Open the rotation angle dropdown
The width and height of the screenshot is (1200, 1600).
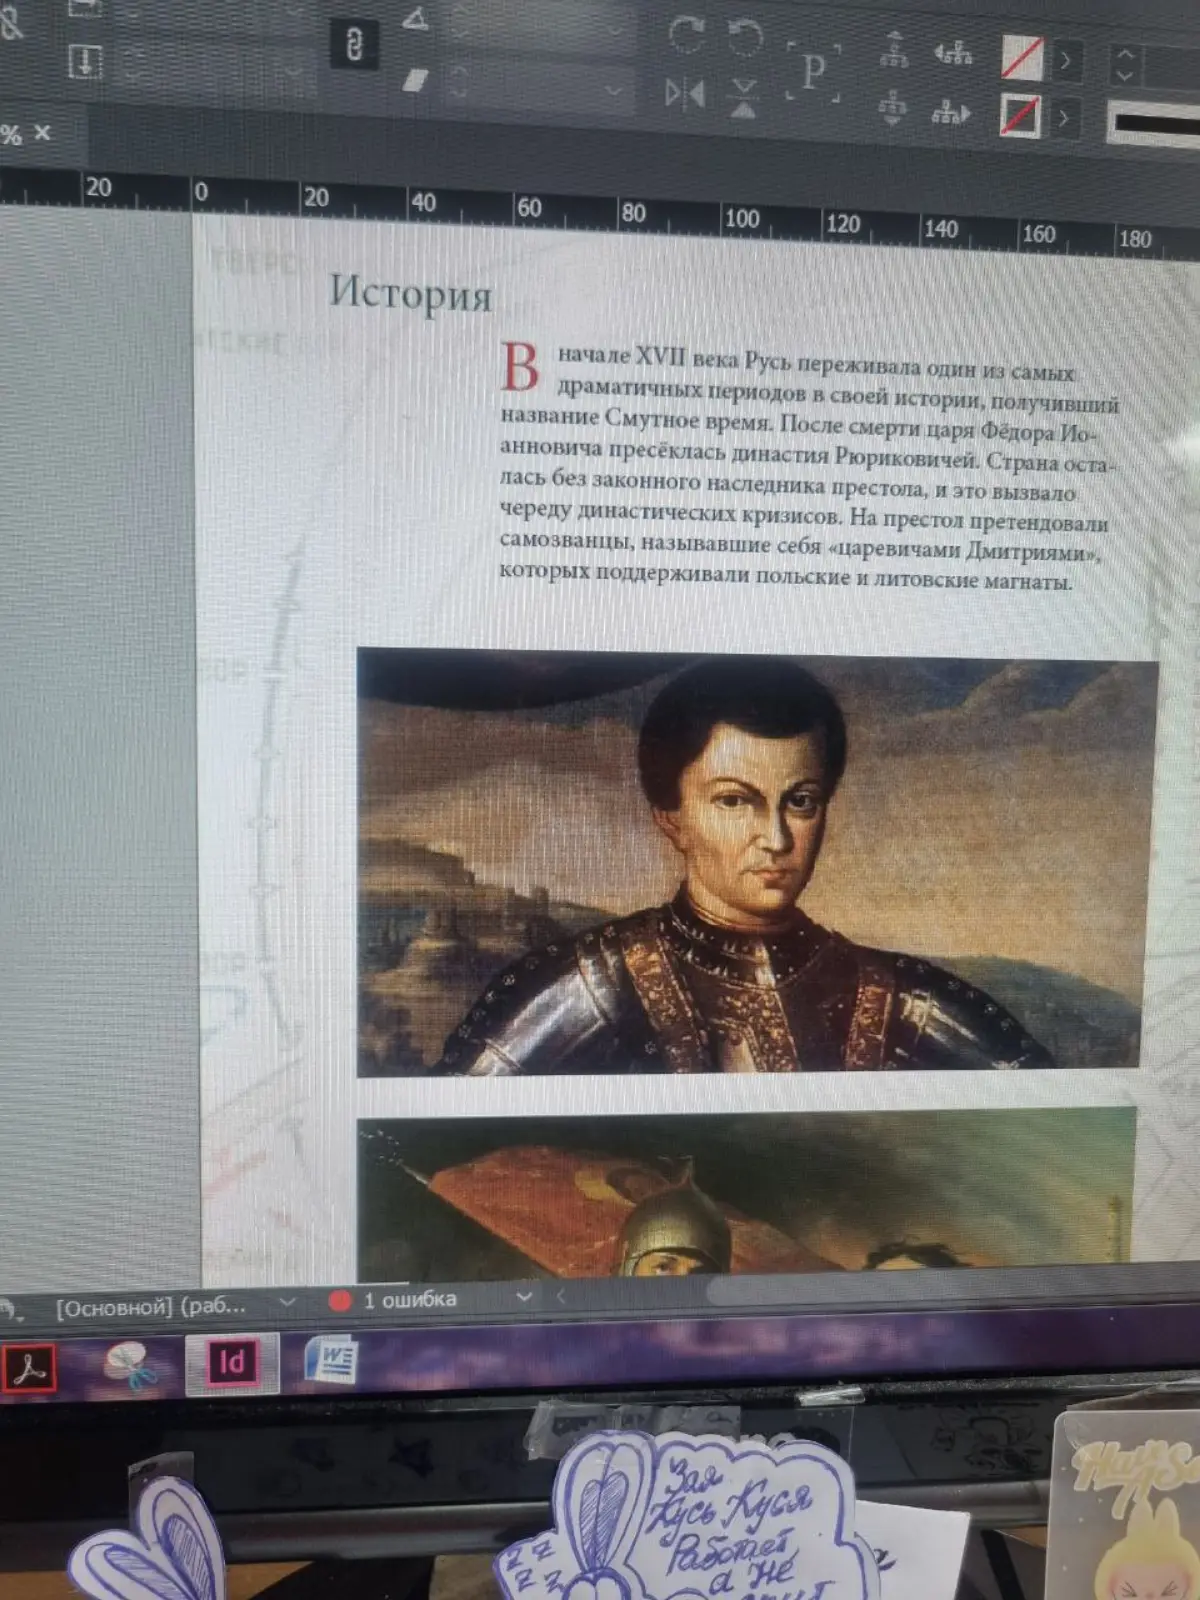pyautogui.click(x=614, y=30)
